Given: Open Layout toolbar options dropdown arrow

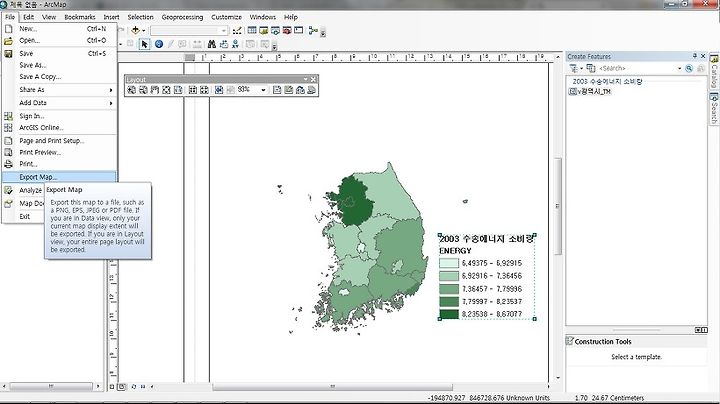Looking at the screenshot, I should tap(305, 79).
